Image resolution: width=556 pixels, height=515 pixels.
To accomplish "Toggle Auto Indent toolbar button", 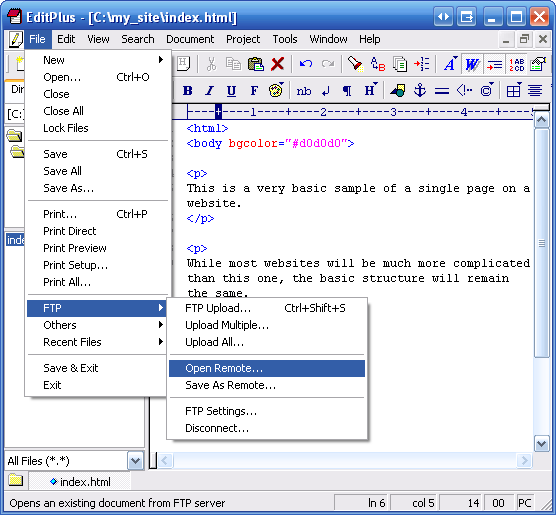I will point(494,64).
